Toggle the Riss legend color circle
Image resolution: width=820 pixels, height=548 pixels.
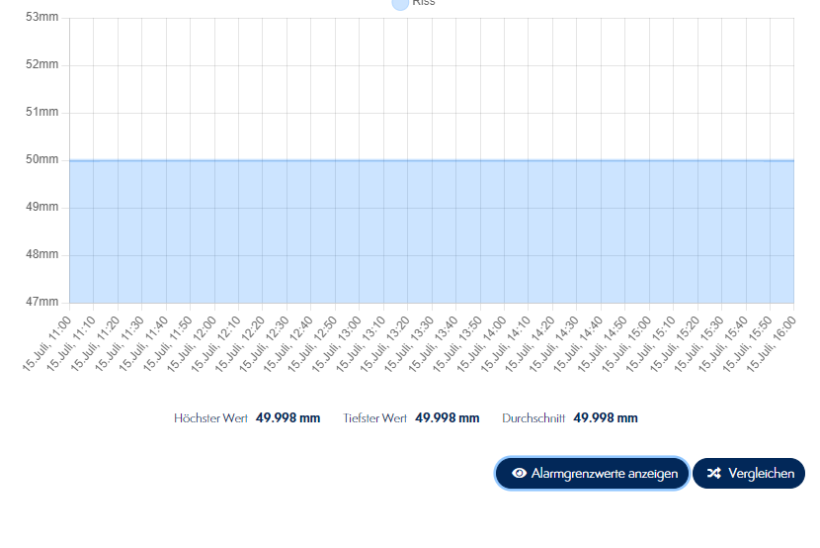[x=400, y=3]
